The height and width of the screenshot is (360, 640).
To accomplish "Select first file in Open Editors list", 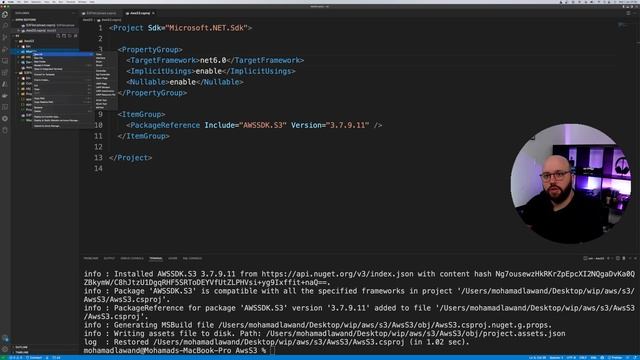I will 45,25.
